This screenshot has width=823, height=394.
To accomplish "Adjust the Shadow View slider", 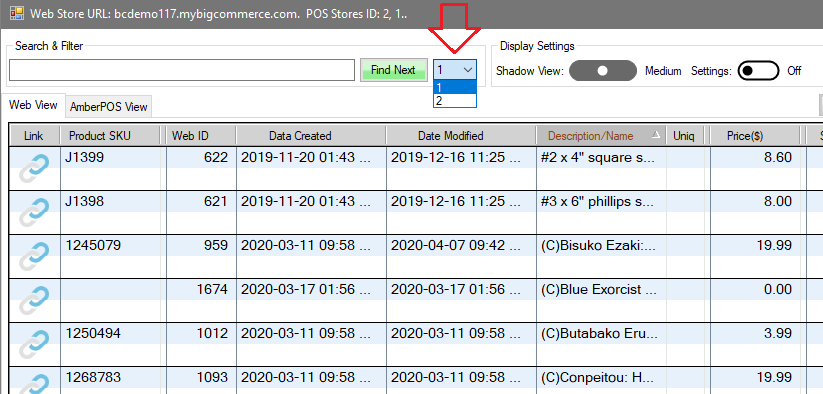I will [603, 70].
